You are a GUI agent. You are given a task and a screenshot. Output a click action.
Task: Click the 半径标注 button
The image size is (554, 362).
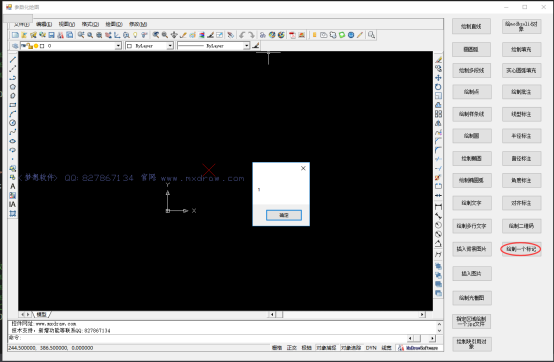click(521, 136)
